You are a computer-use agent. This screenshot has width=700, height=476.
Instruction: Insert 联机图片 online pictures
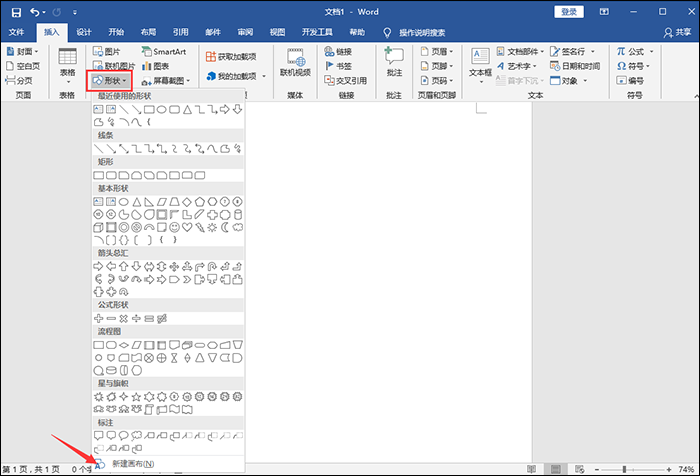tap(114, 66)
